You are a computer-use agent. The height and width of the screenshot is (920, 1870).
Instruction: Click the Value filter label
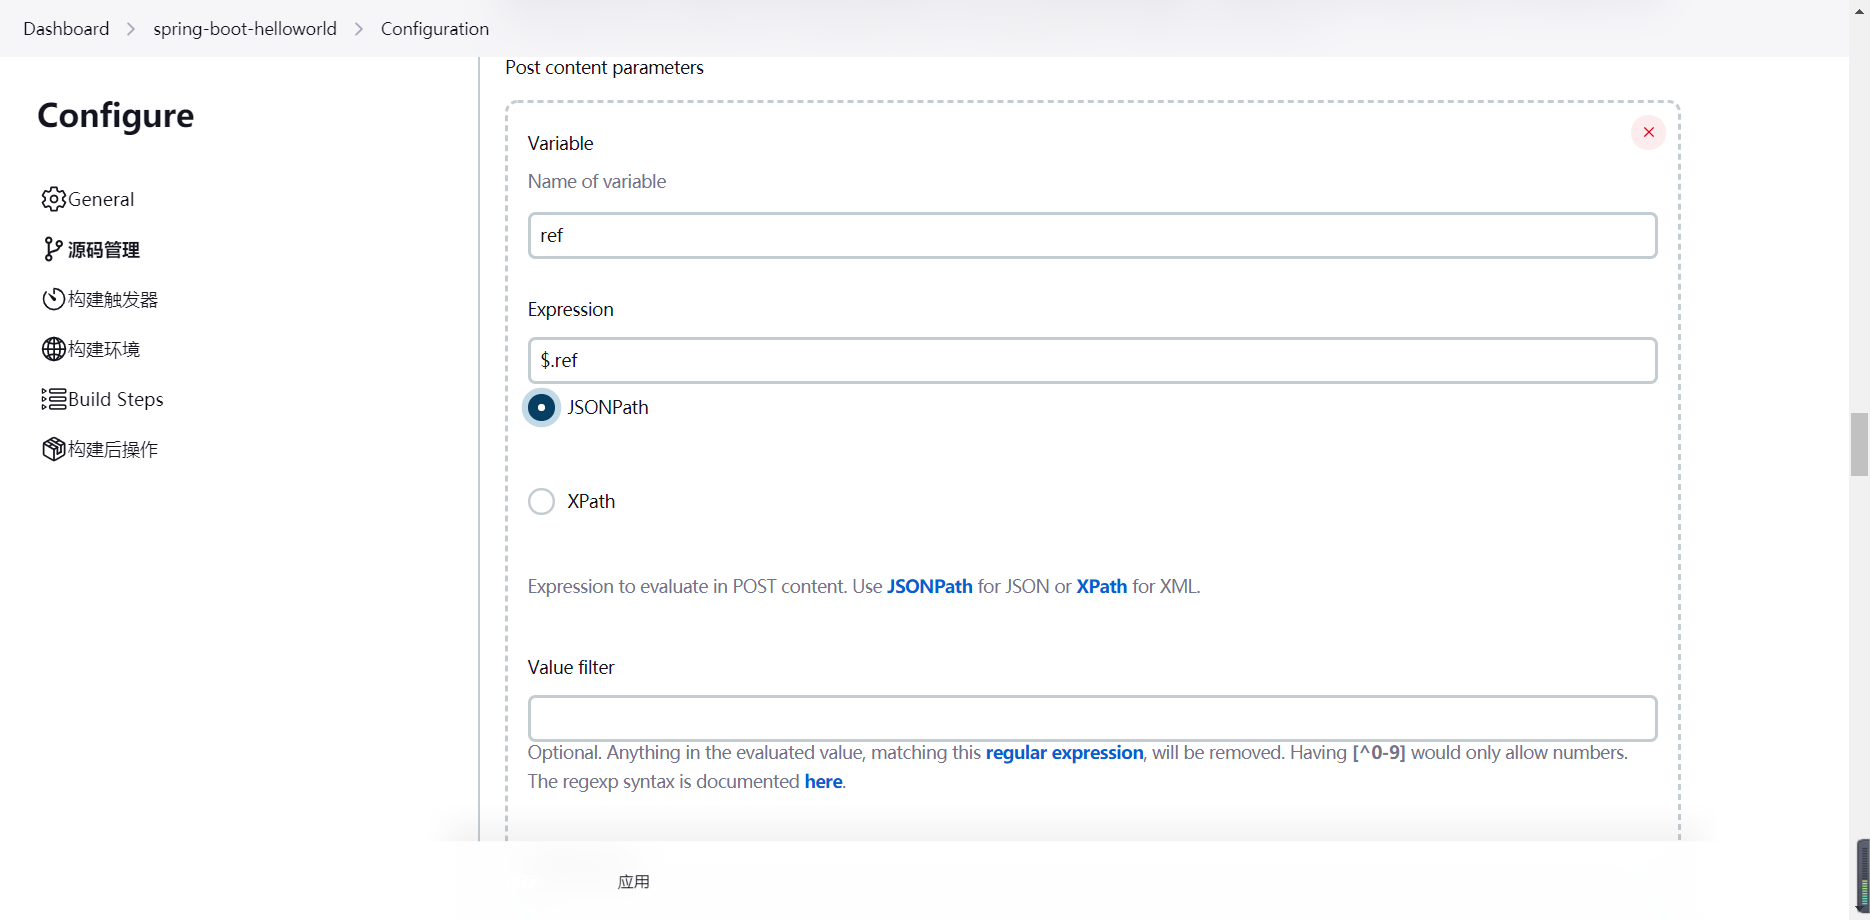571,667
